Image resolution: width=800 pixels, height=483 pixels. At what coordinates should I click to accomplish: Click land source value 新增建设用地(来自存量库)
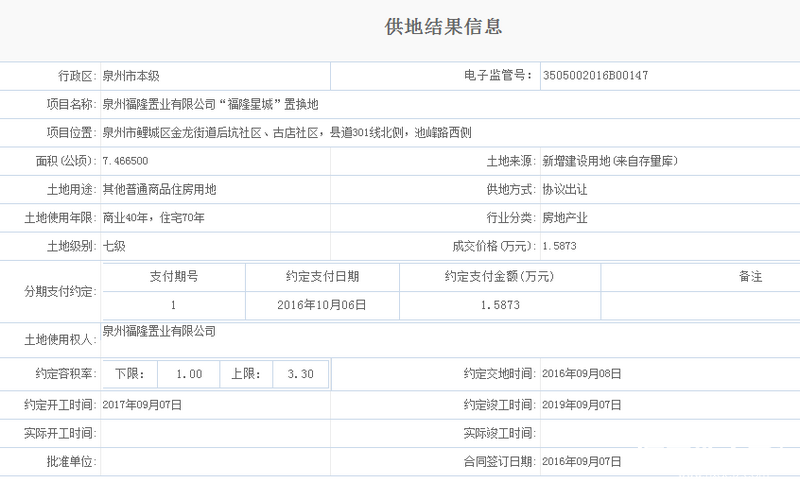tap(610, 161)
